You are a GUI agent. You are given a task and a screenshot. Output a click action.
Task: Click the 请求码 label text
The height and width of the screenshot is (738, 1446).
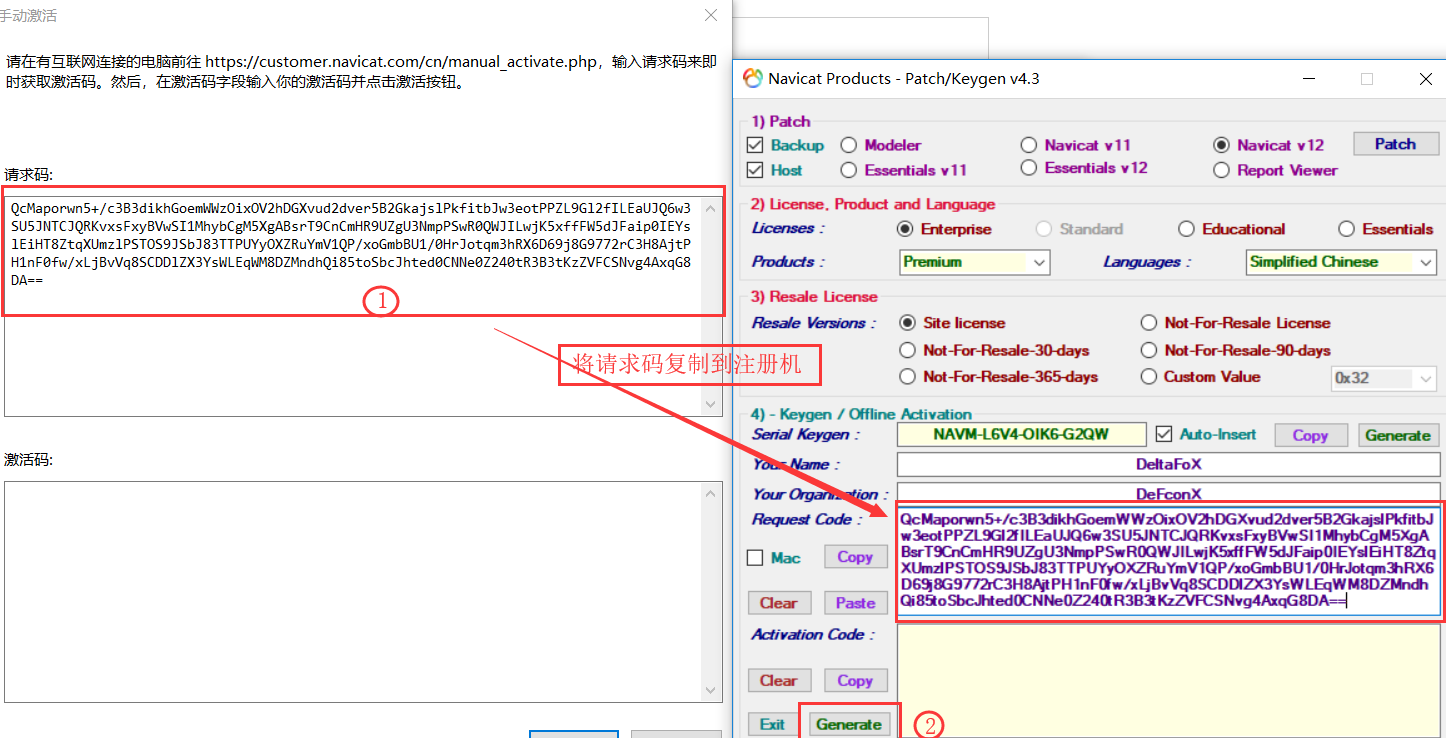pos(28,174)
